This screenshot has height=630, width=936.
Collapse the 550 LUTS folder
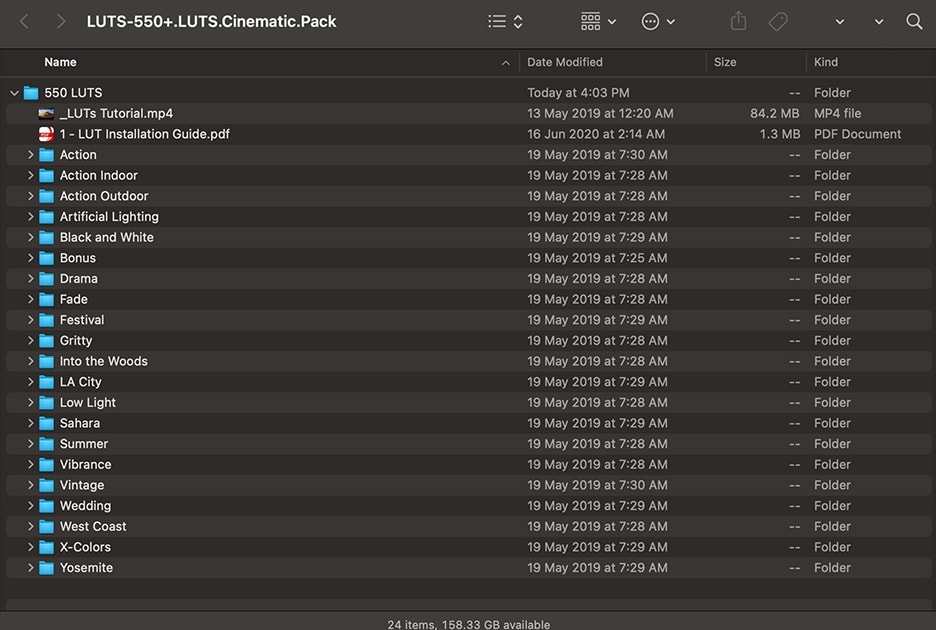14,93
